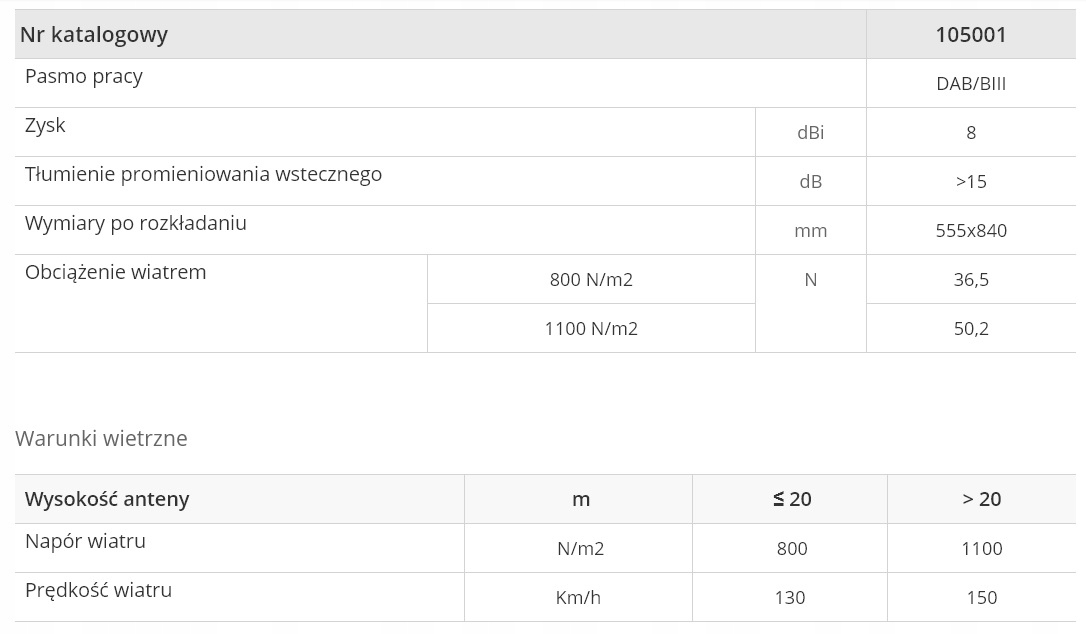Image resolution: width=1086 pixels, height=634 pixels.
Task: Select the DAB/BIII value cell
Action: pos(970,84)
